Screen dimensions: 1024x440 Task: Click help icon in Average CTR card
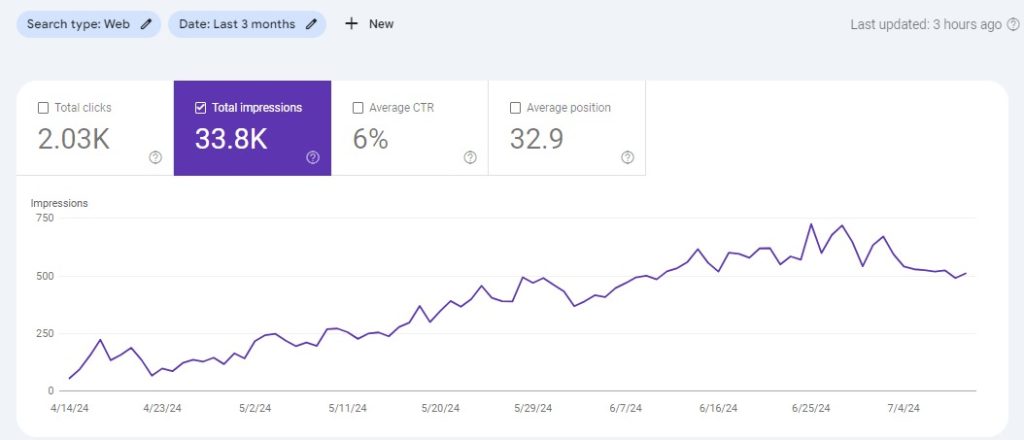[x=470, y=157]
